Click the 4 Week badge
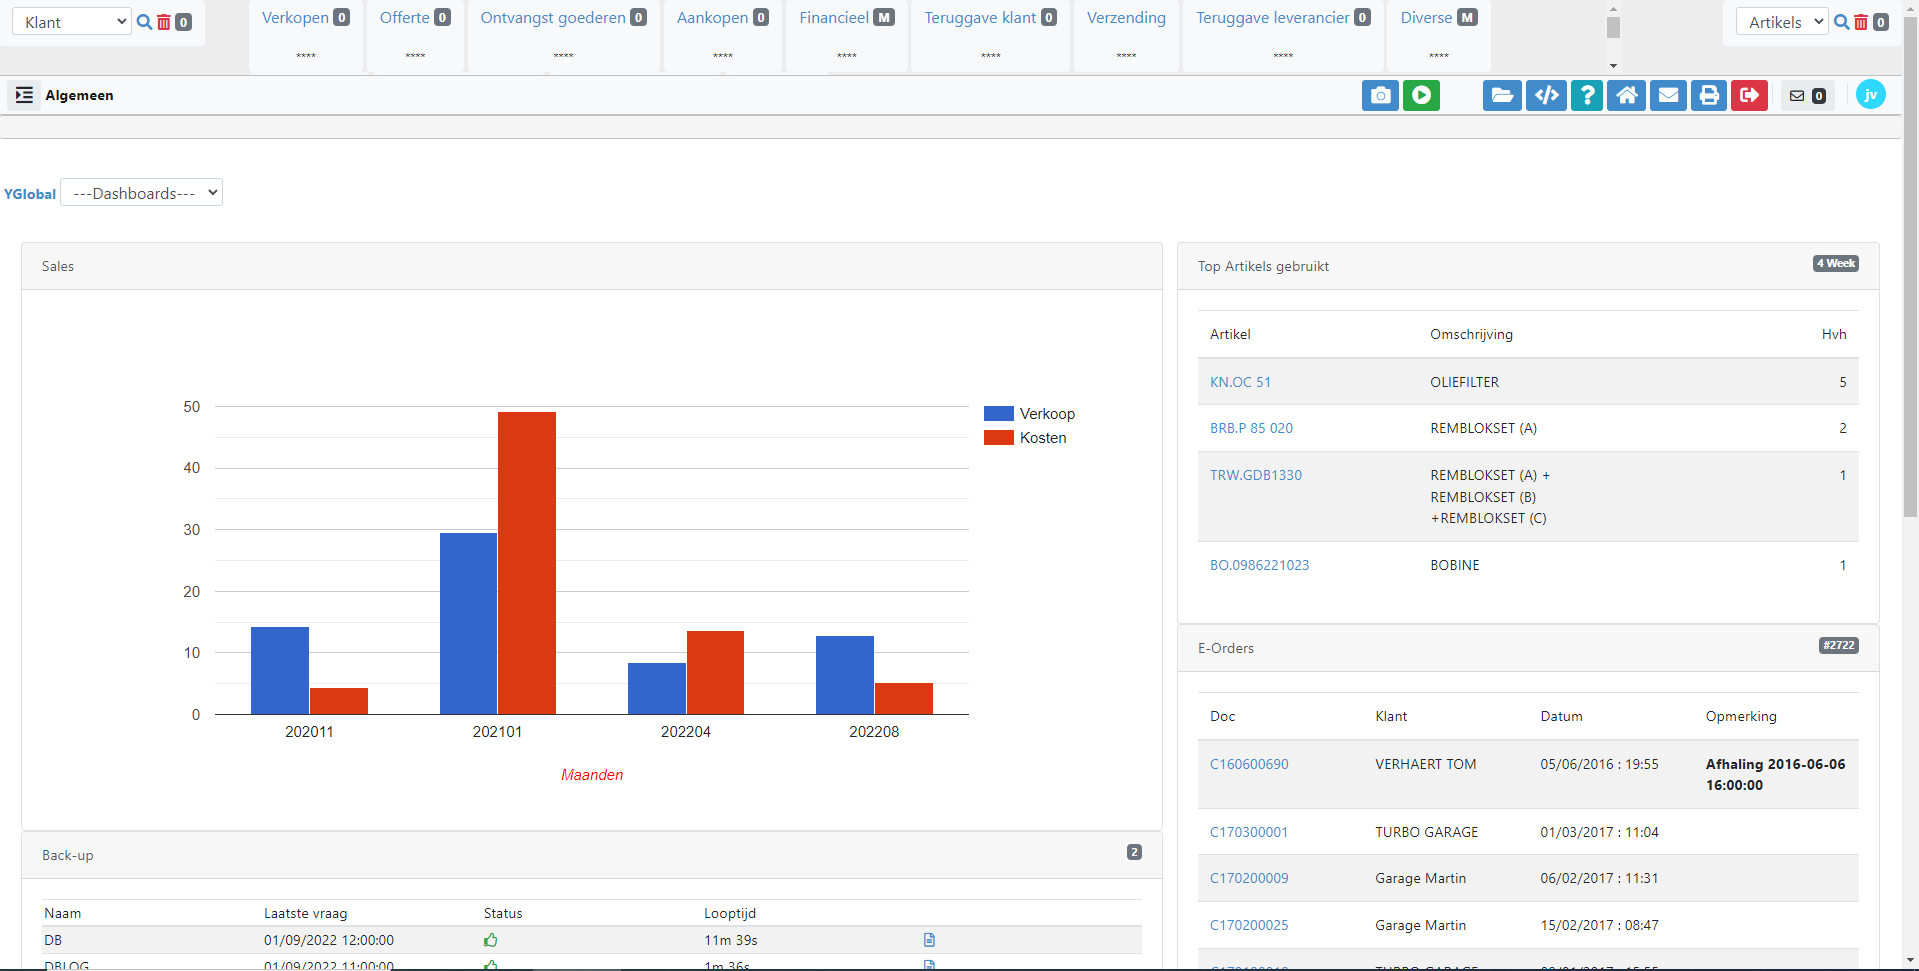 [1835, 263]
